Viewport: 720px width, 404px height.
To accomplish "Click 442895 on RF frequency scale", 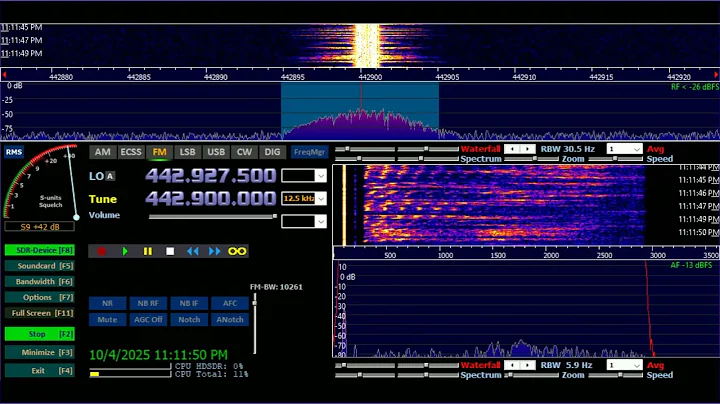I will [x=292, y=77].
